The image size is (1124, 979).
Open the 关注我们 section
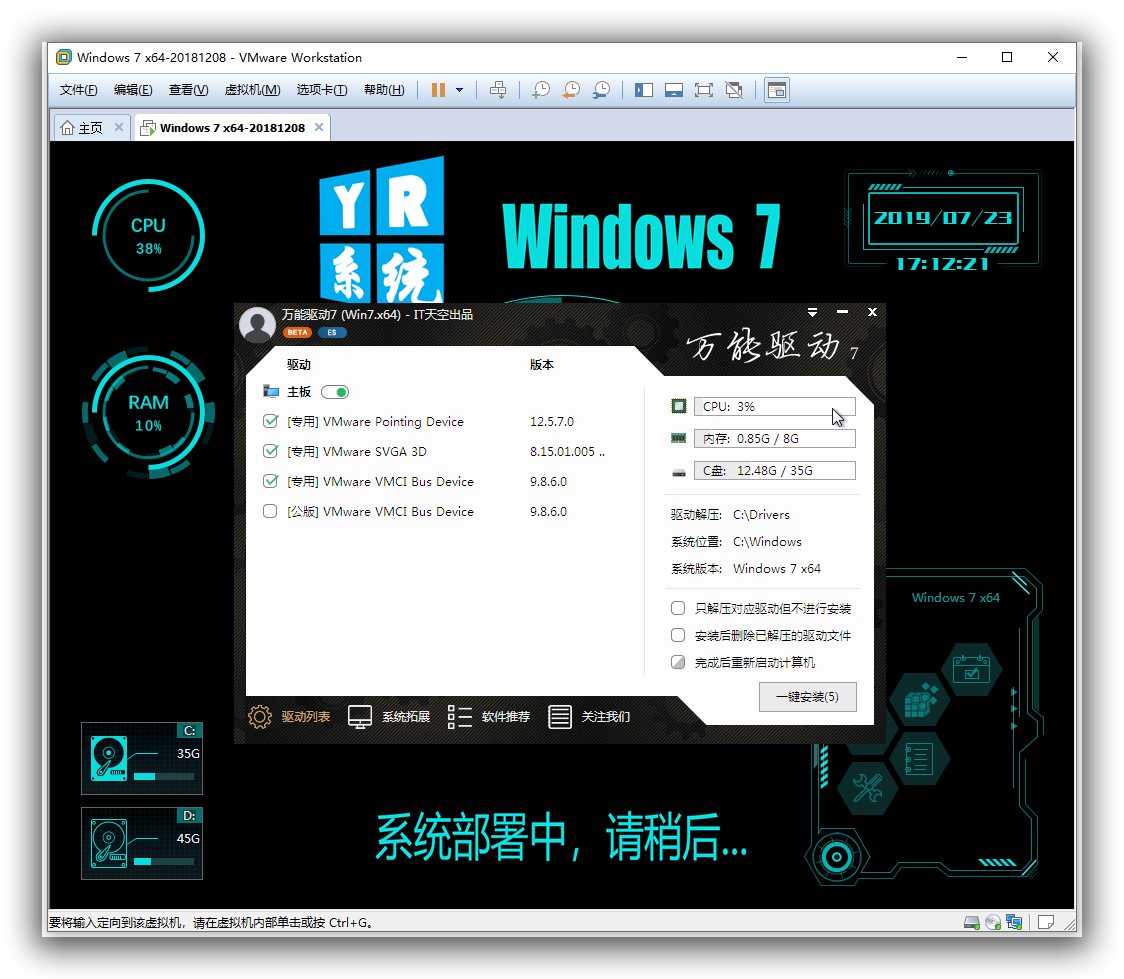(606, 717)
